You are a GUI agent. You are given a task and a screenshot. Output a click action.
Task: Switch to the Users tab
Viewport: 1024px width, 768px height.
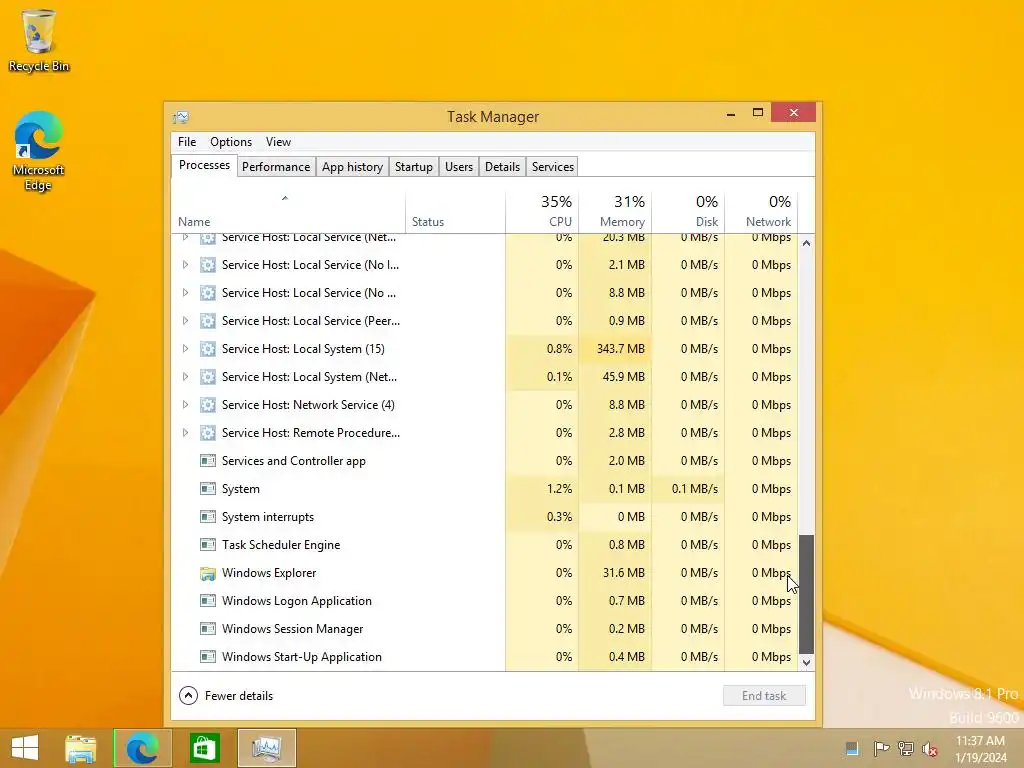pos(458,167)
